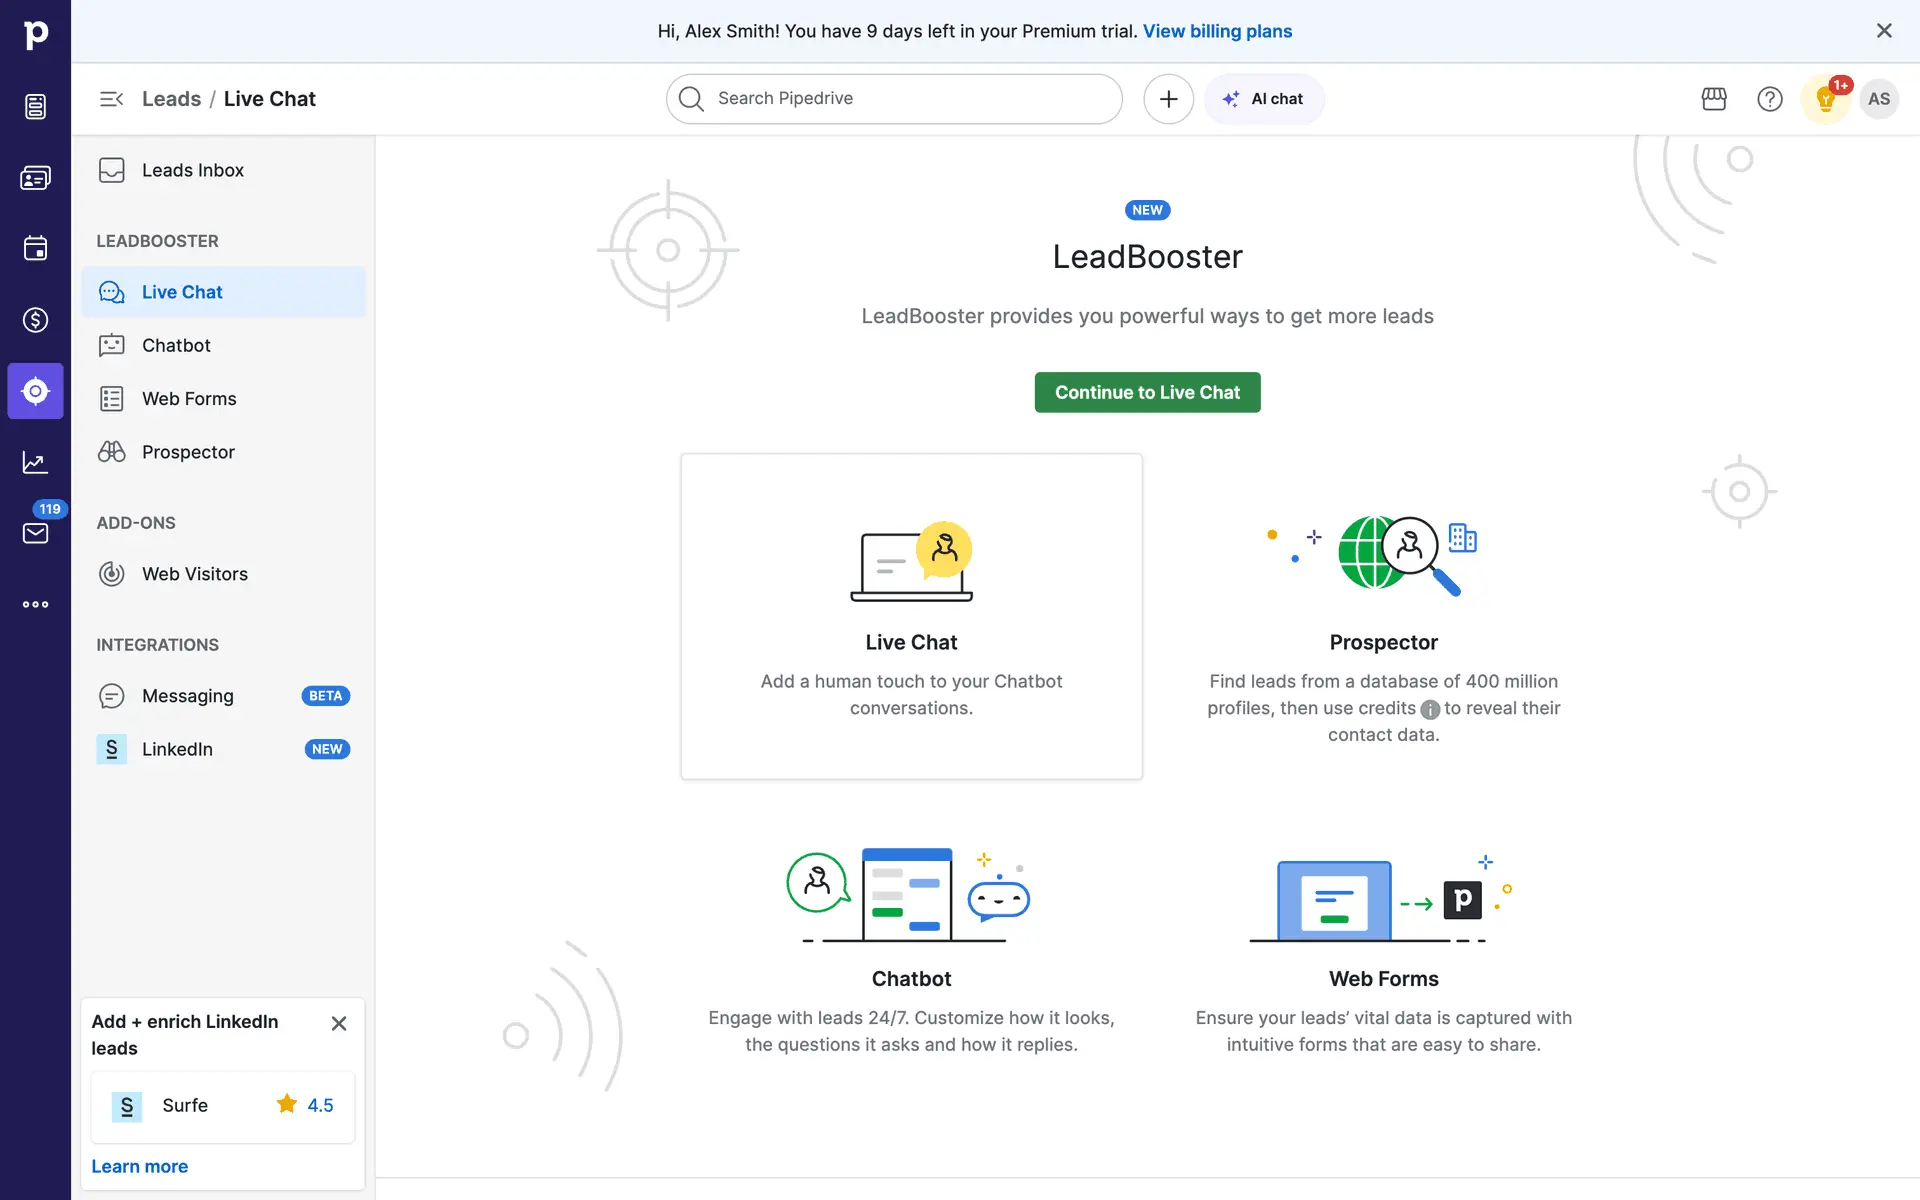The height and width of the screenshot is (1200, 1920).
Task: Select Web Forms in sidebar
Action: coord(189,399)
